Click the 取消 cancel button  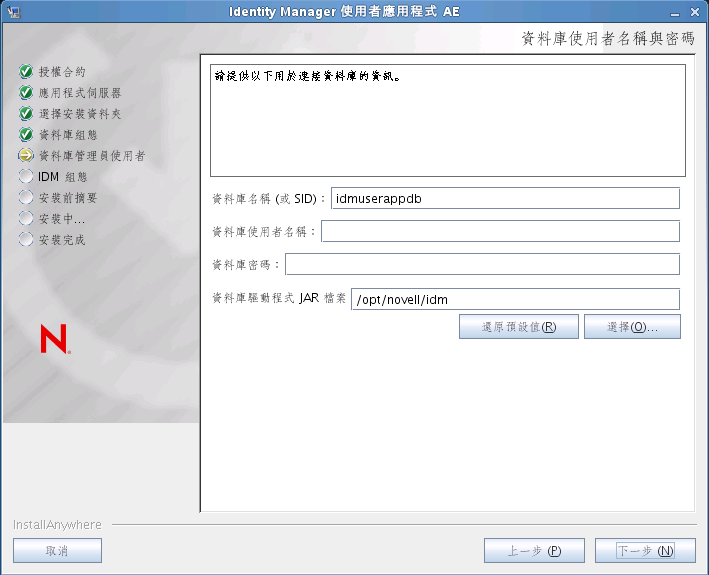tap(57, 551)
